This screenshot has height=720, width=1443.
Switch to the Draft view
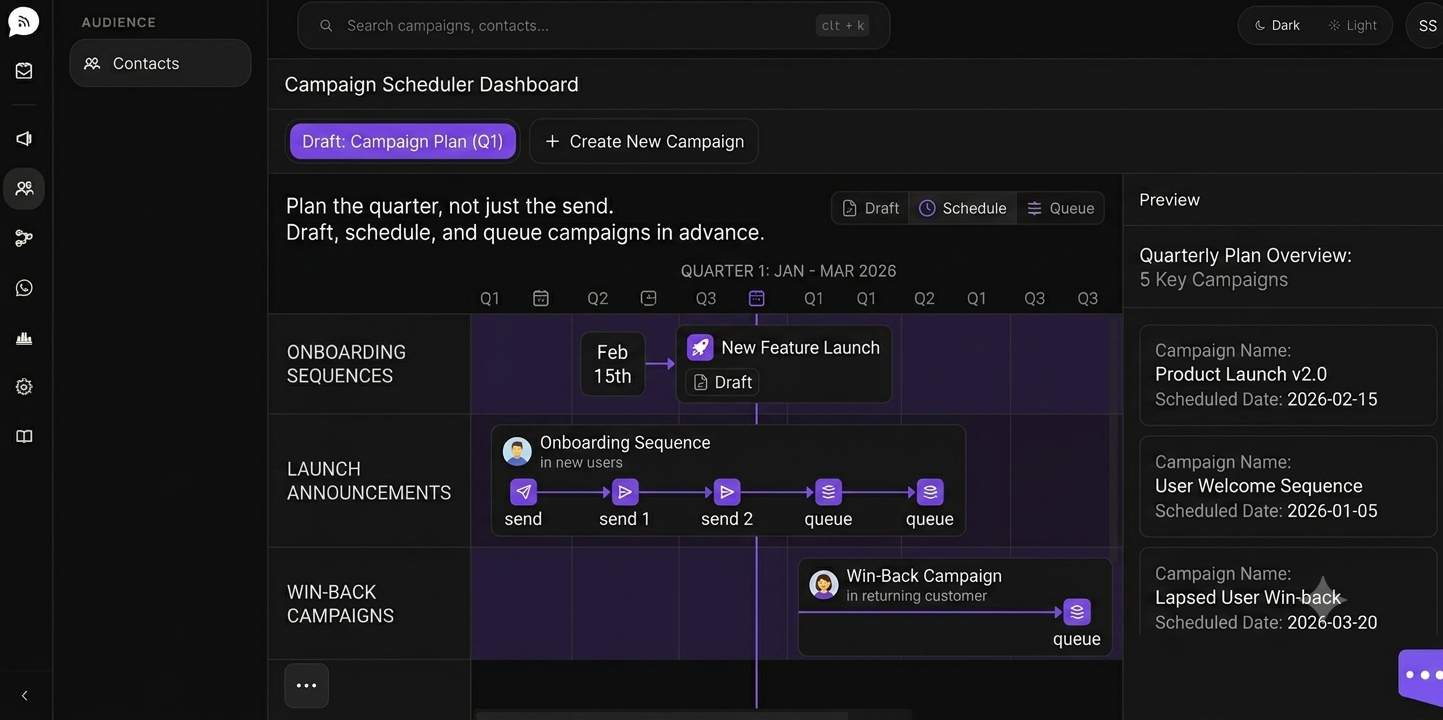(x=870, y=208)
